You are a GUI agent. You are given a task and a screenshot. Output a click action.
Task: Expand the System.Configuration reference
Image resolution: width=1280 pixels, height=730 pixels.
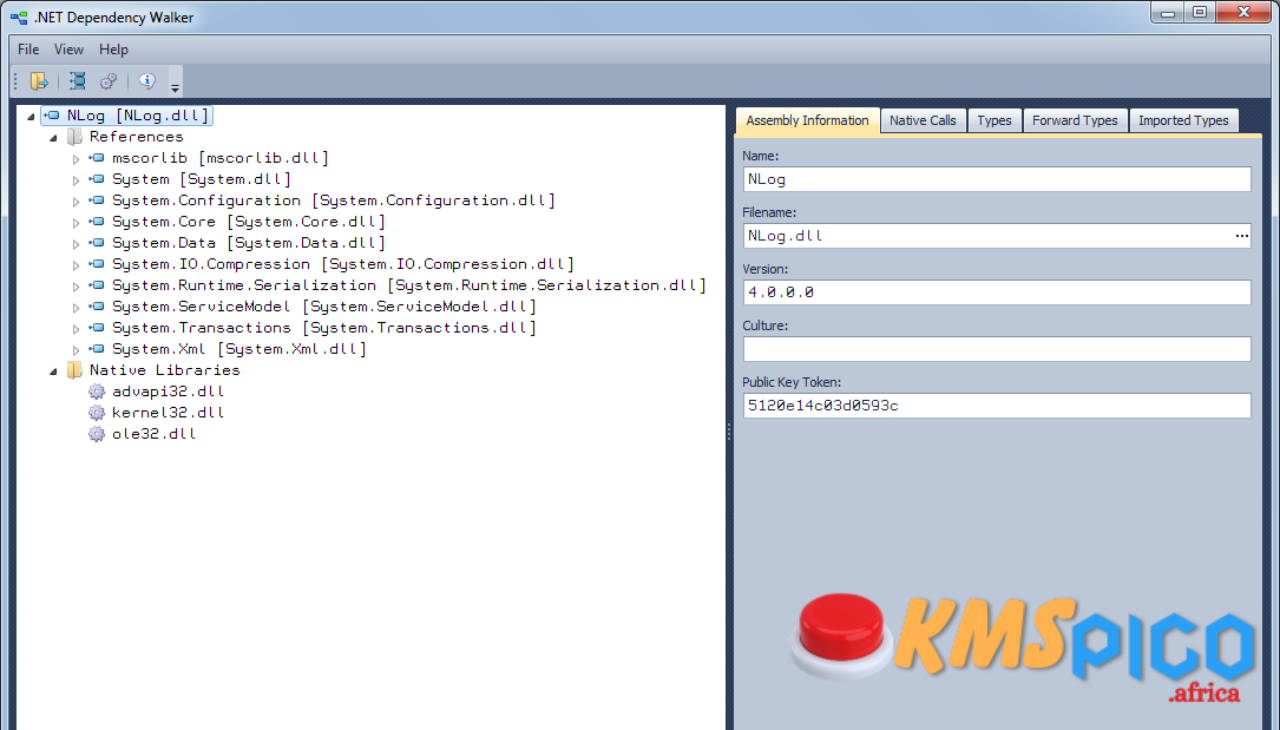click(x=75, y=201)
